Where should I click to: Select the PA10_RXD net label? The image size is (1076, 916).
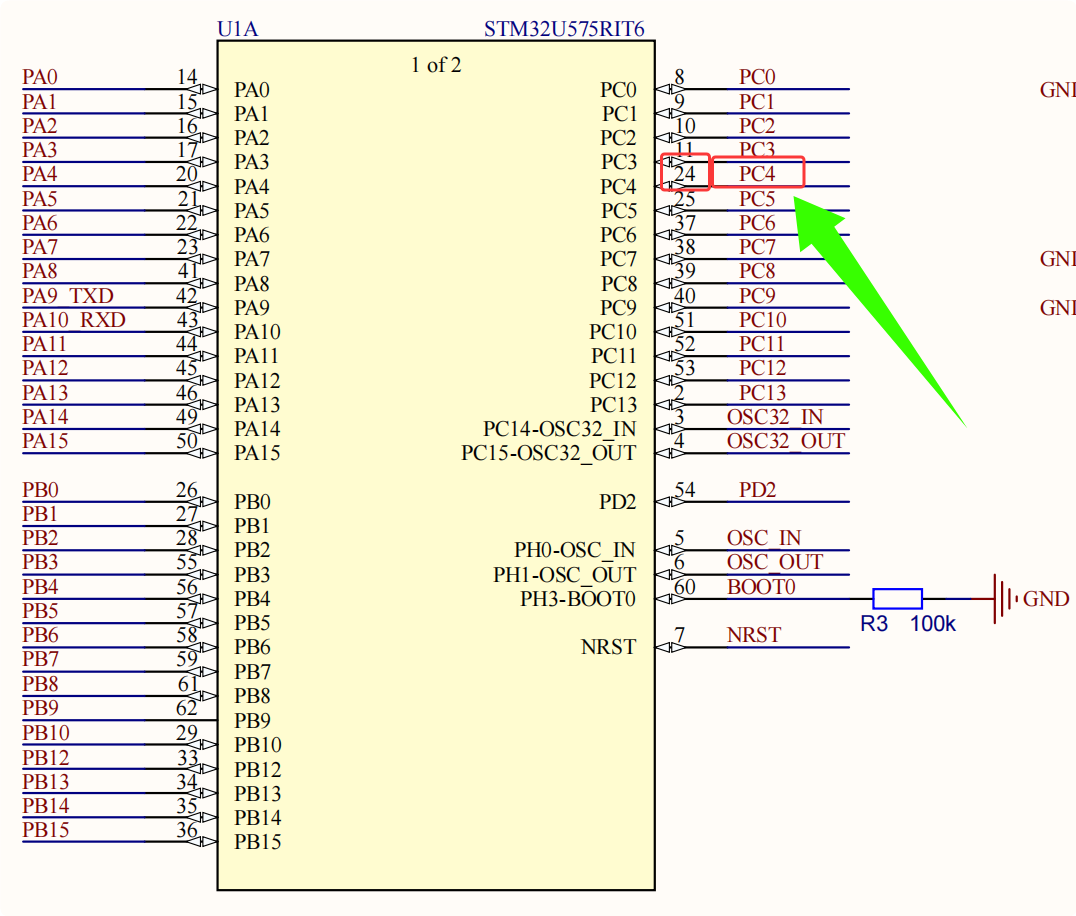pyautogui.click(x=74, y=320)
